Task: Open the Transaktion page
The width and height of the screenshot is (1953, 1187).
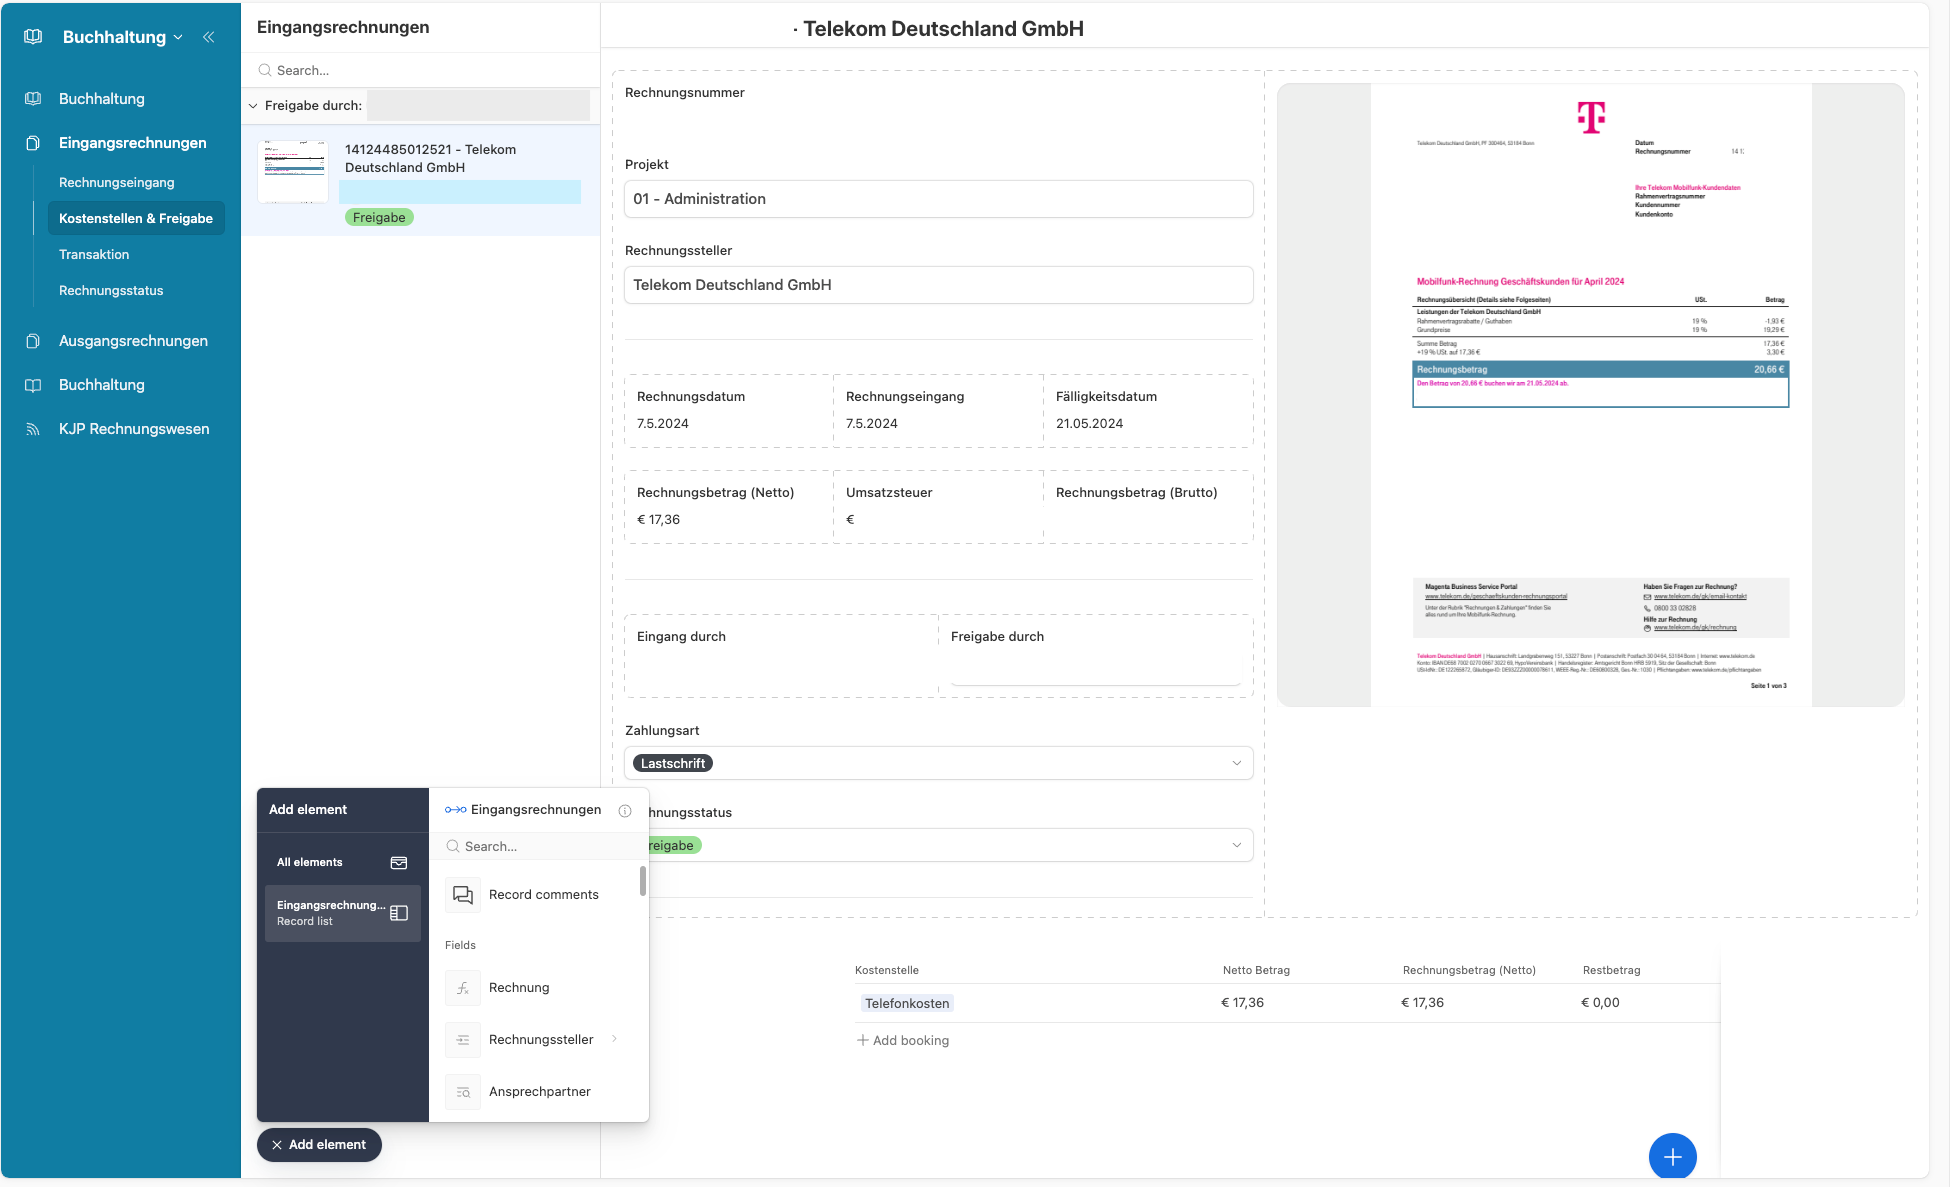Action: pos(94,254)
